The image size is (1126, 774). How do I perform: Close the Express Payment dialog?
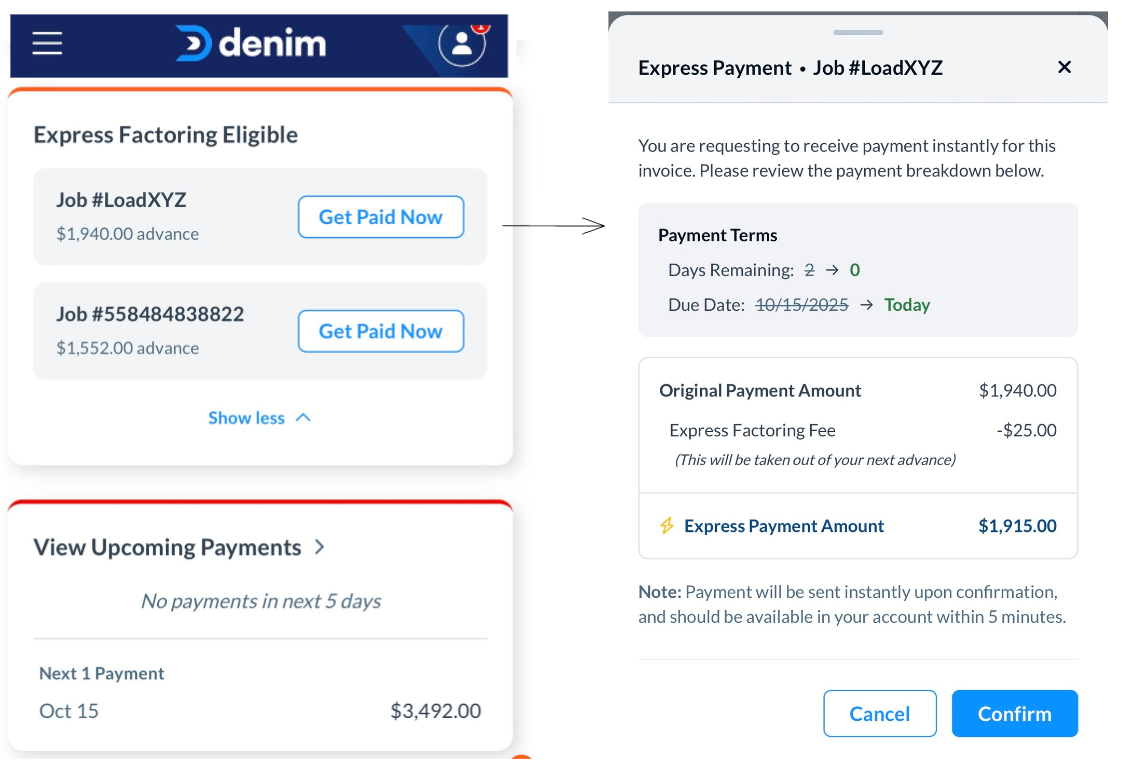coord(1064,67)
